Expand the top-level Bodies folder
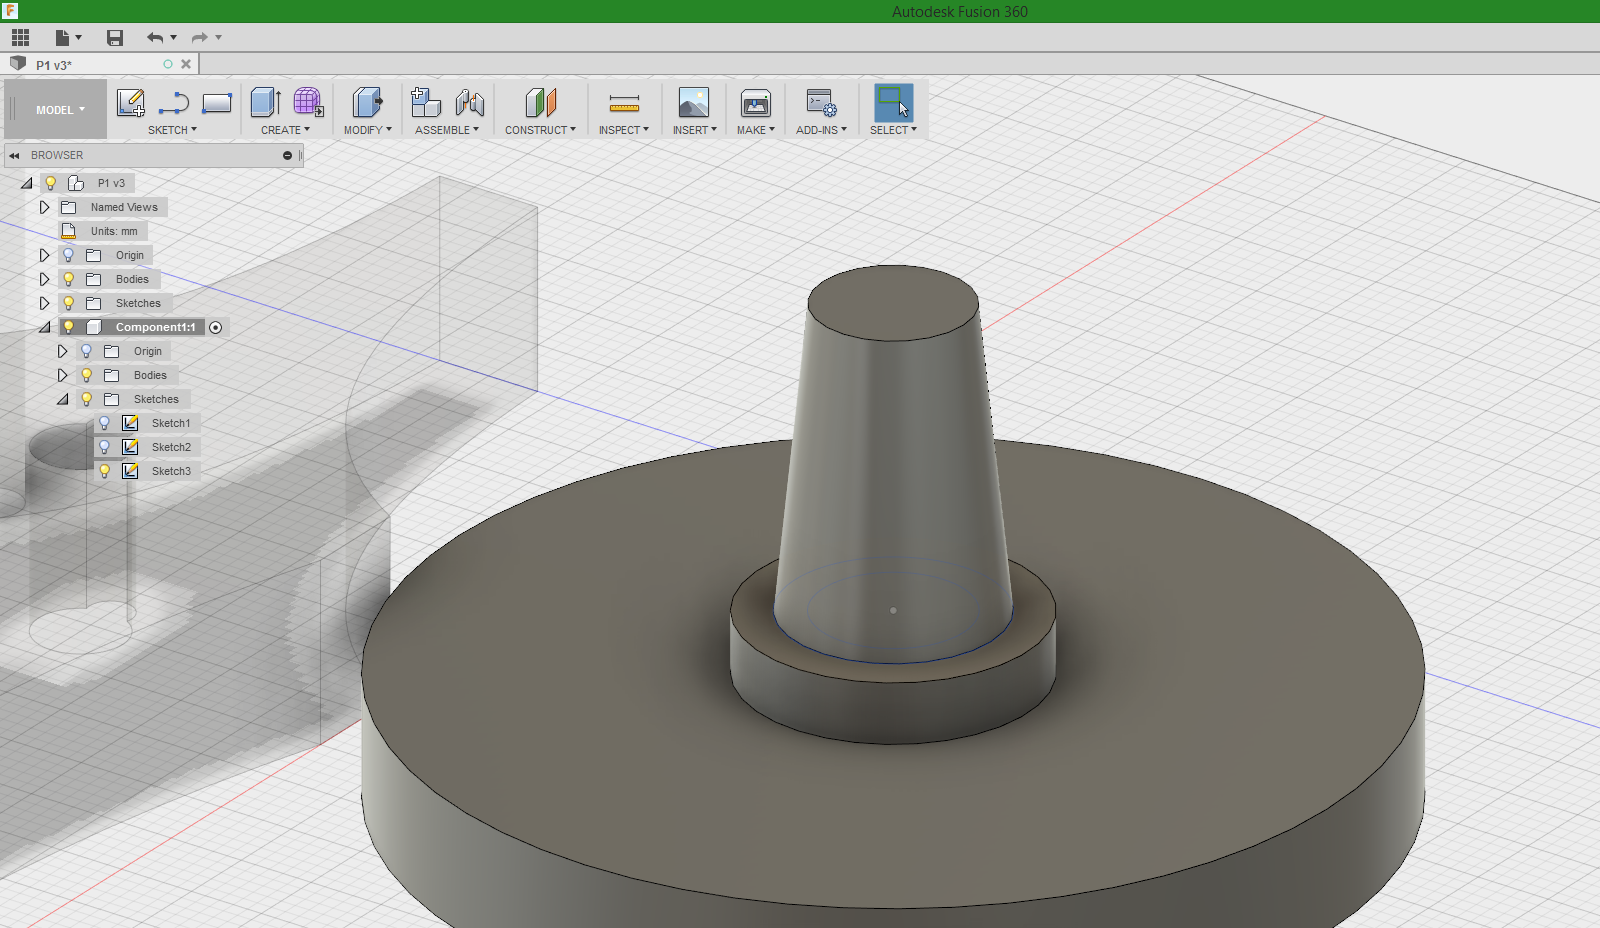1600x928 pixels. point(44,279)
